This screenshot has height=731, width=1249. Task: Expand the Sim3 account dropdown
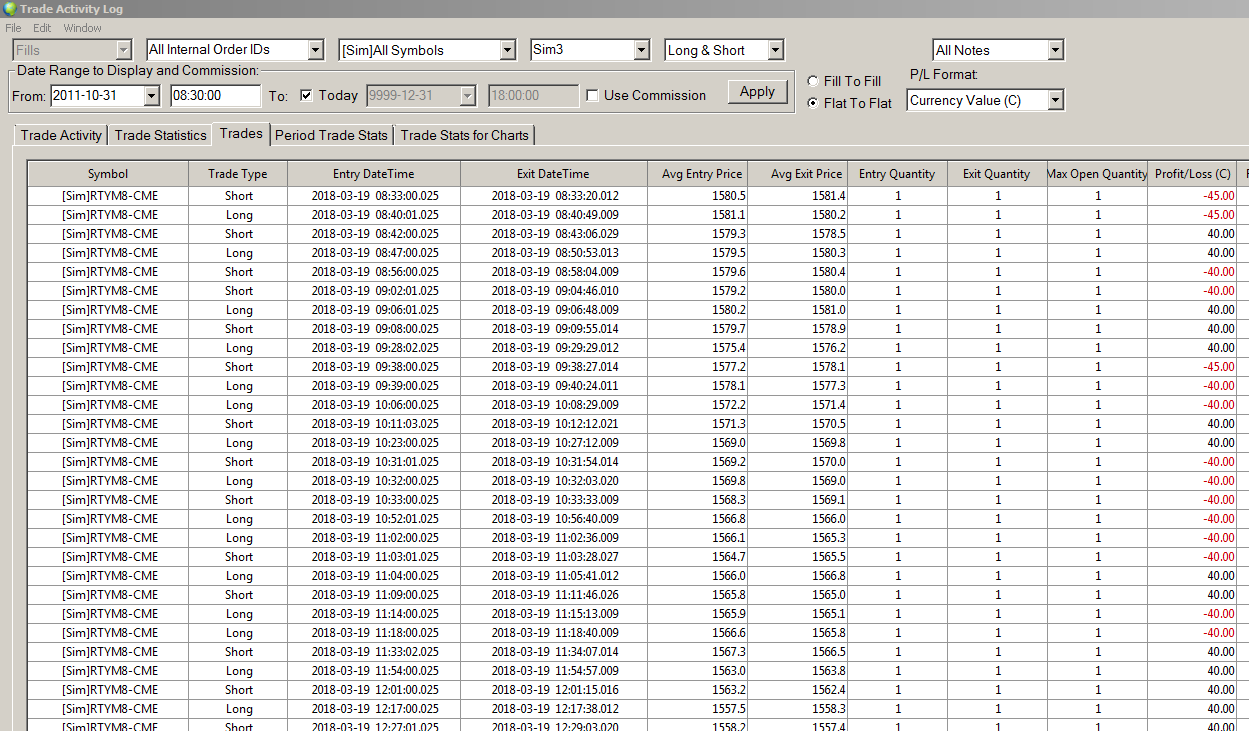click(x=641, y=50)
